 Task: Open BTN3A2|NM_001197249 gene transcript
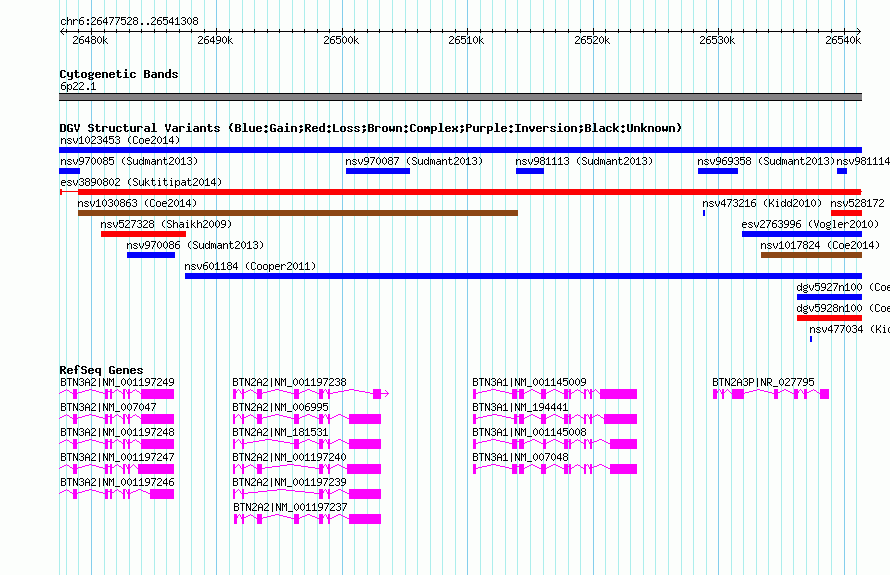[x=117, y=394]
